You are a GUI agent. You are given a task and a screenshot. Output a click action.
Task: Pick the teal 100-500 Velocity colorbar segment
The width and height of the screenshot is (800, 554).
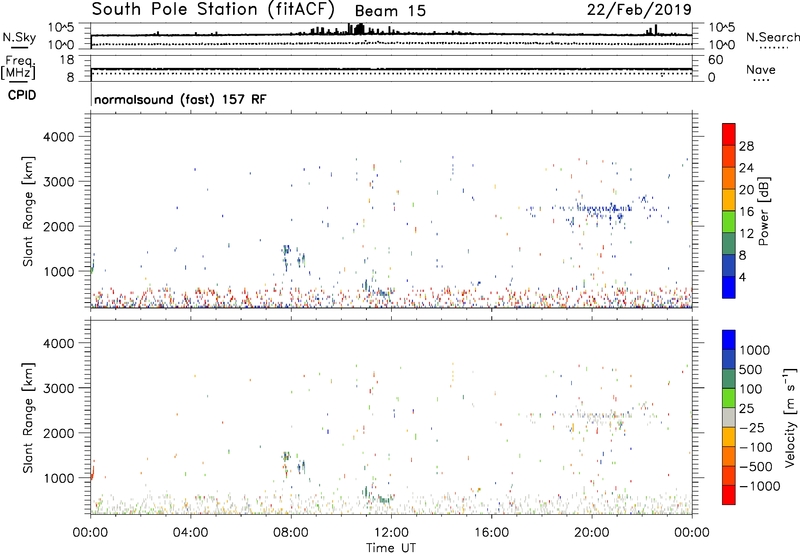pyautogui.click(x=729, y=379)
